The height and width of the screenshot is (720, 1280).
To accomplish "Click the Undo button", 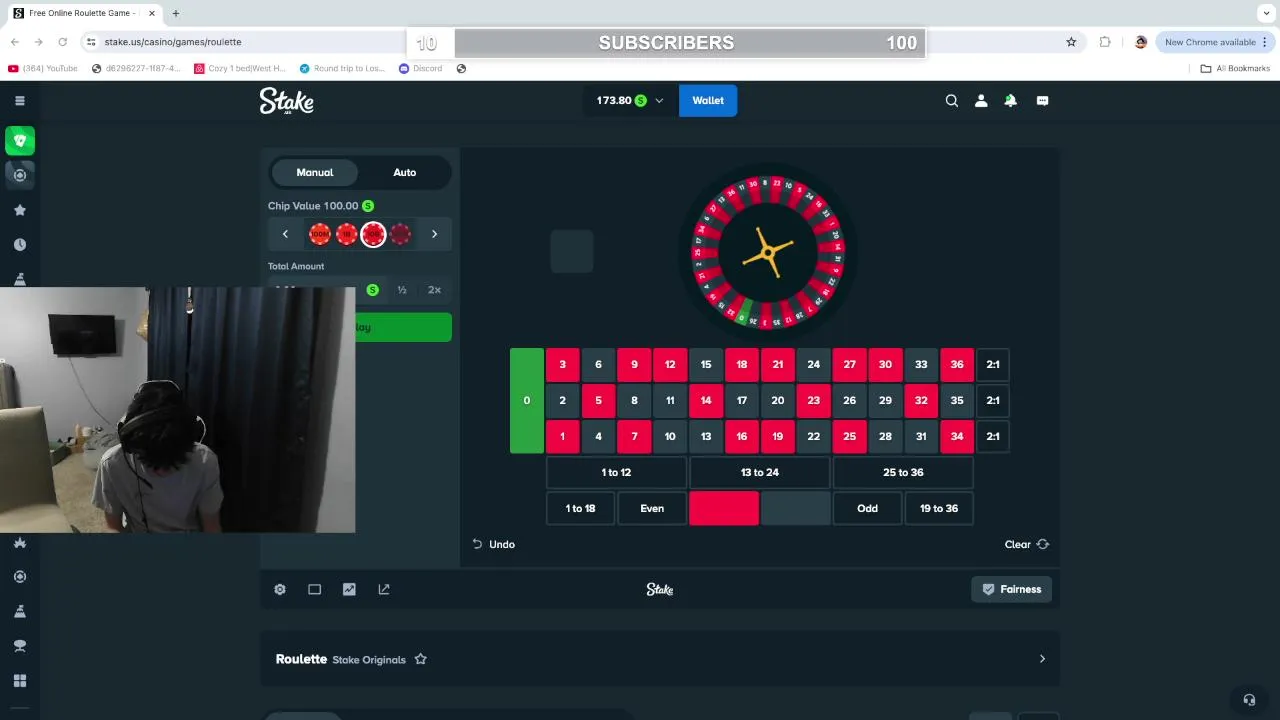I will (494, 544).
